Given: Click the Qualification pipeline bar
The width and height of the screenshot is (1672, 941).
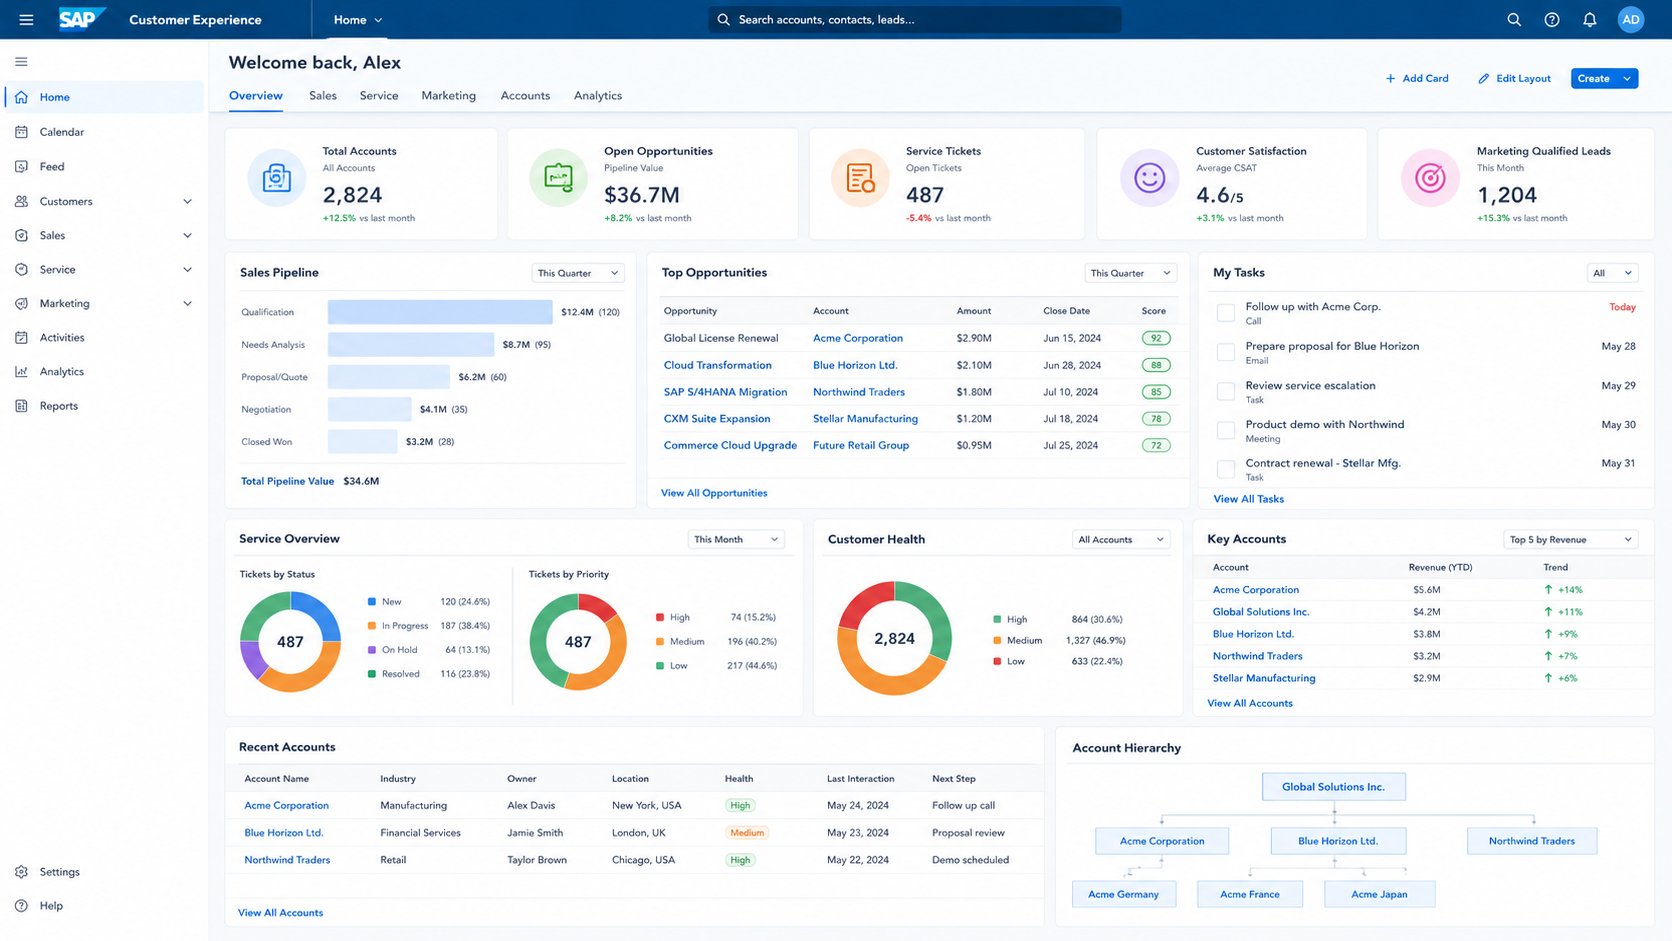Looking at the screenshot, I should click(x=440, y=312).
